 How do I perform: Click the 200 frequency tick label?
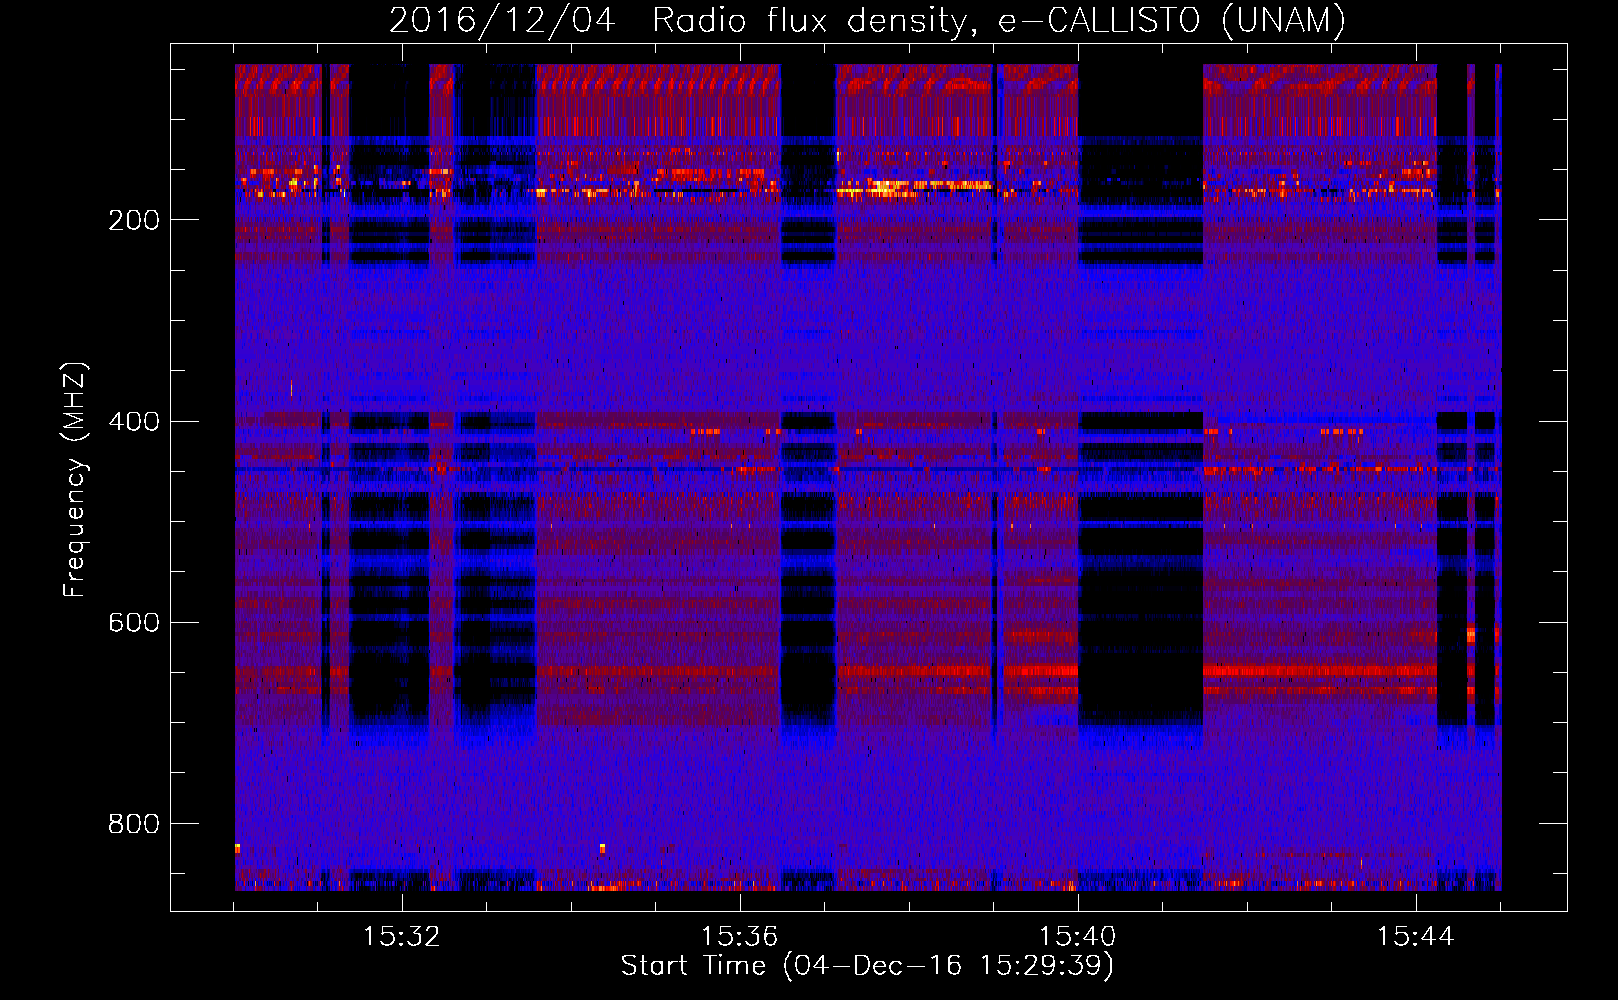(x=134, y=220)
